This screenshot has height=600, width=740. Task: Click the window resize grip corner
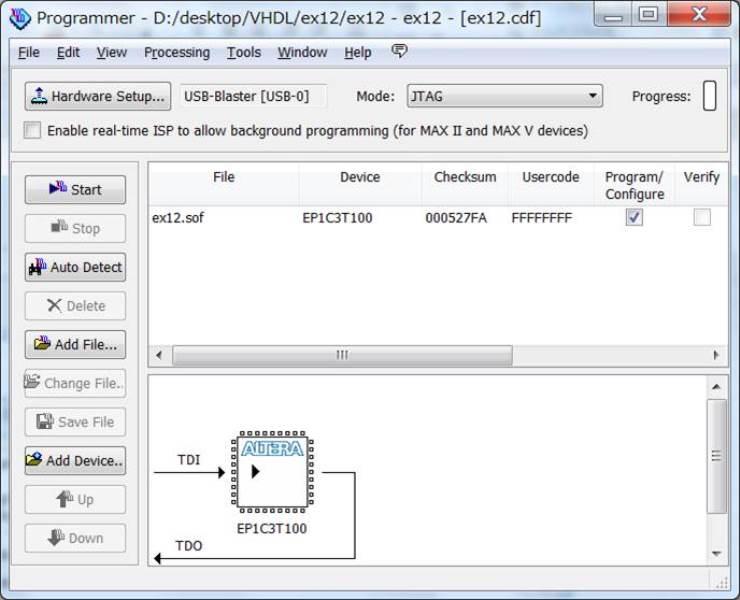pos(721,583)
